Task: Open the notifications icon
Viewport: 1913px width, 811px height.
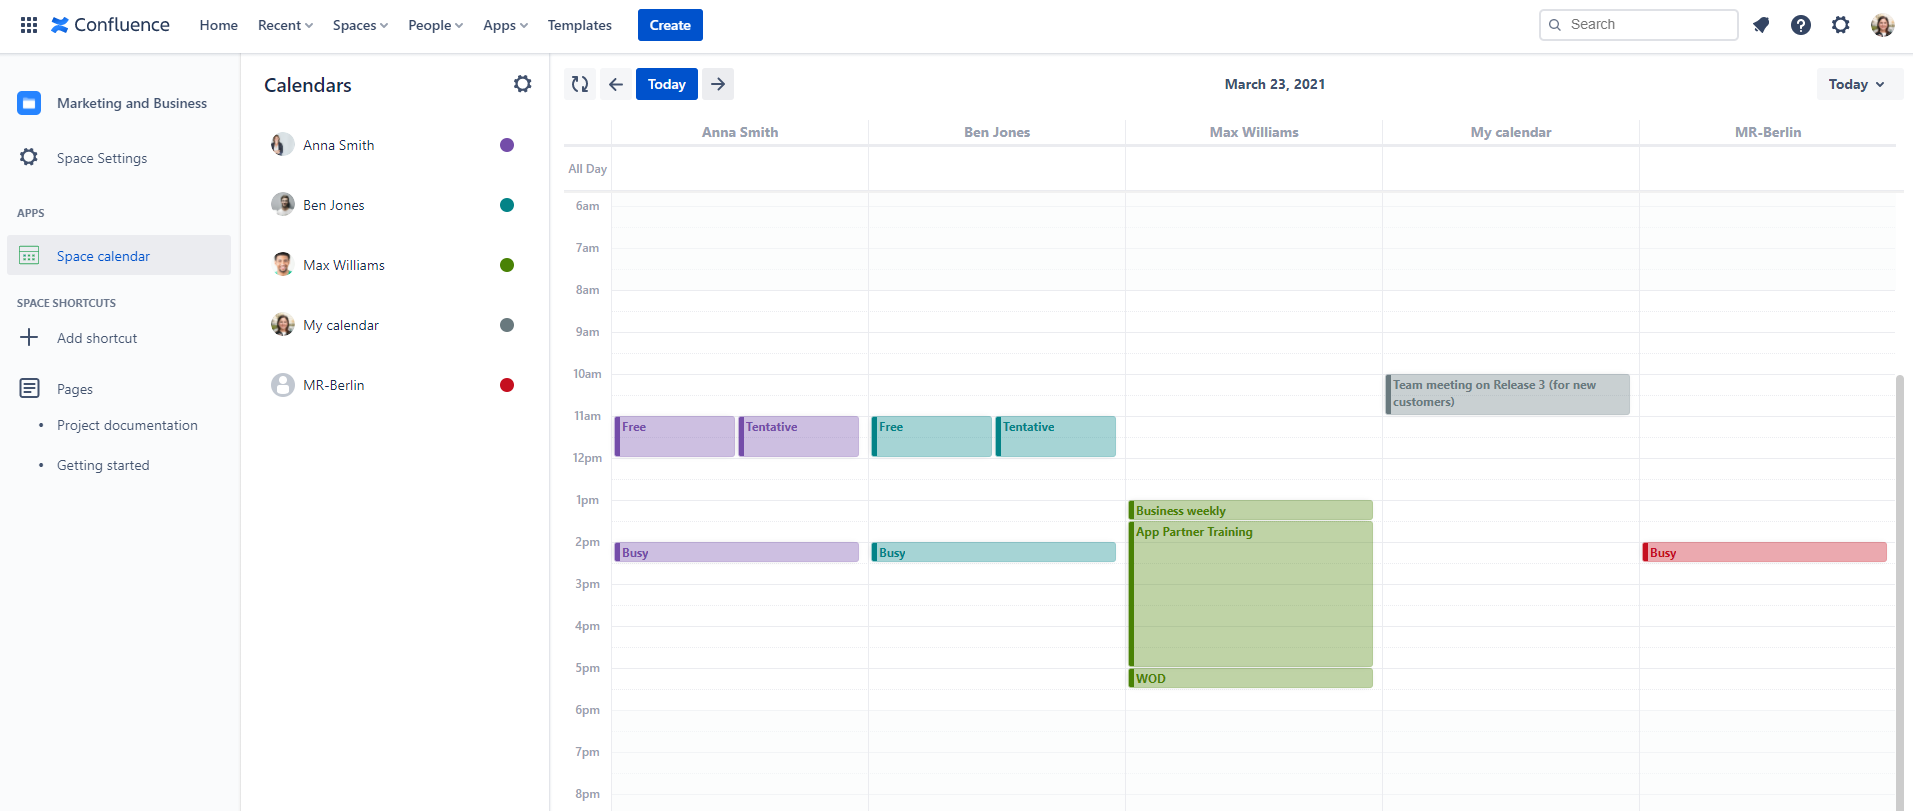Action: [x=1761, y=25]
